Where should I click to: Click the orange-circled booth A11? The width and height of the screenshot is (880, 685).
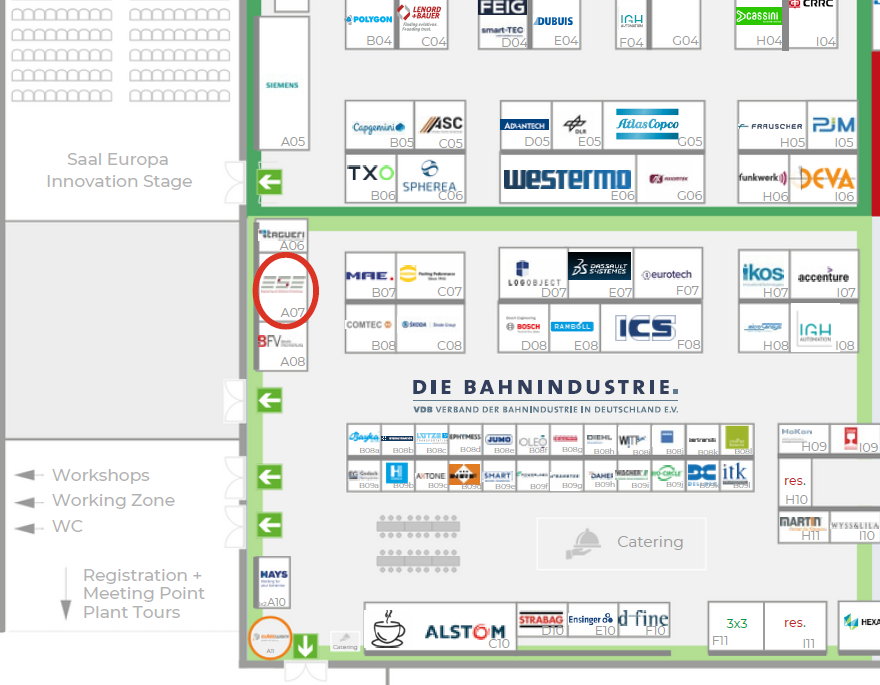(270, 638)
